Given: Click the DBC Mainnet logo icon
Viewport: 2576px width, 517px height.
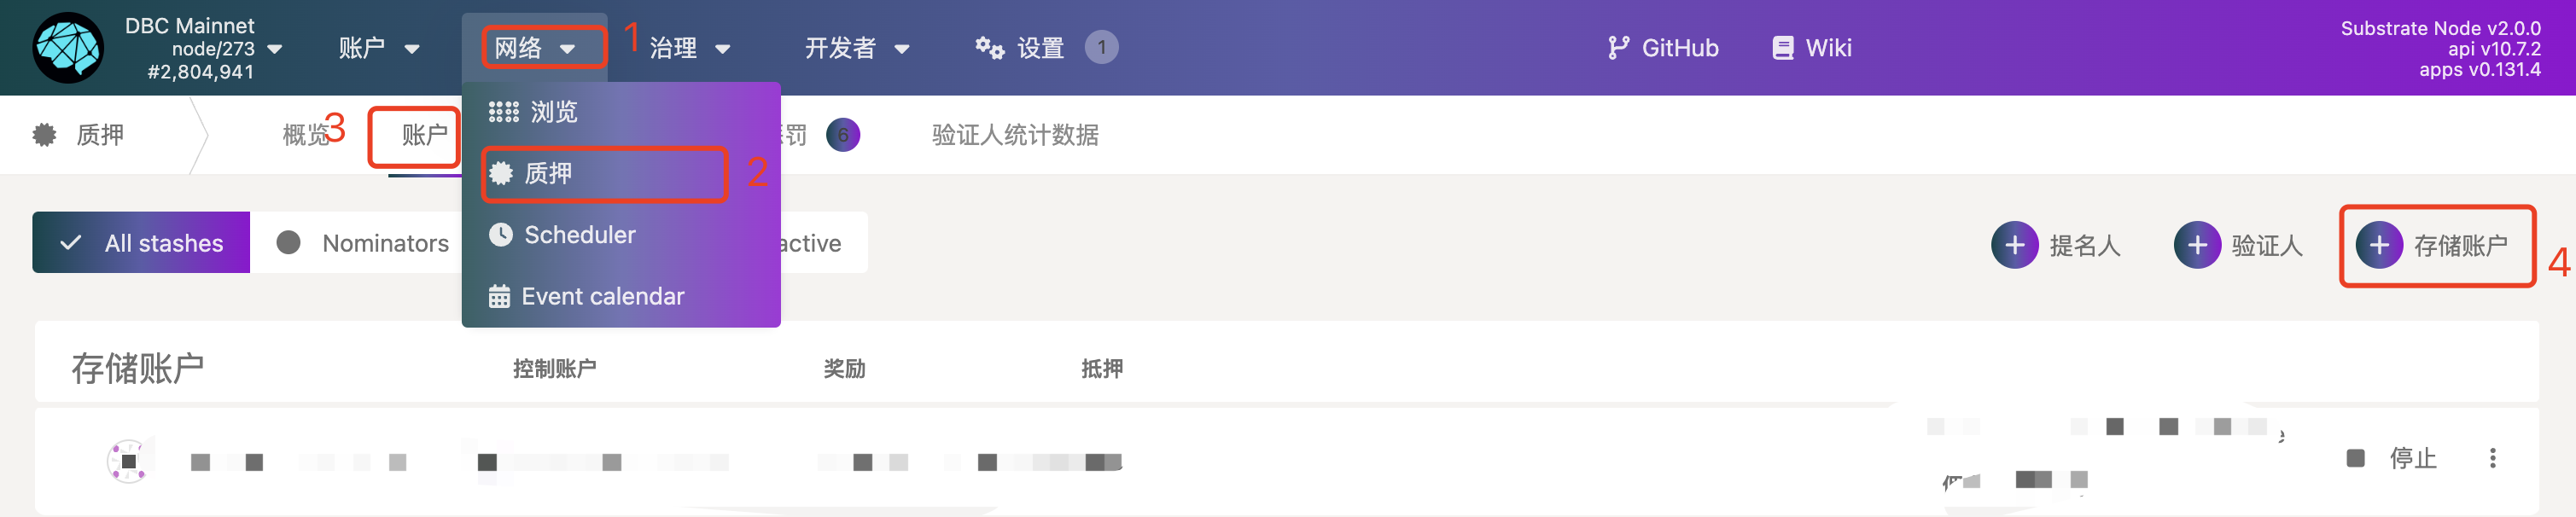Looking at the screenshot, I should click(x=68, y=48).
